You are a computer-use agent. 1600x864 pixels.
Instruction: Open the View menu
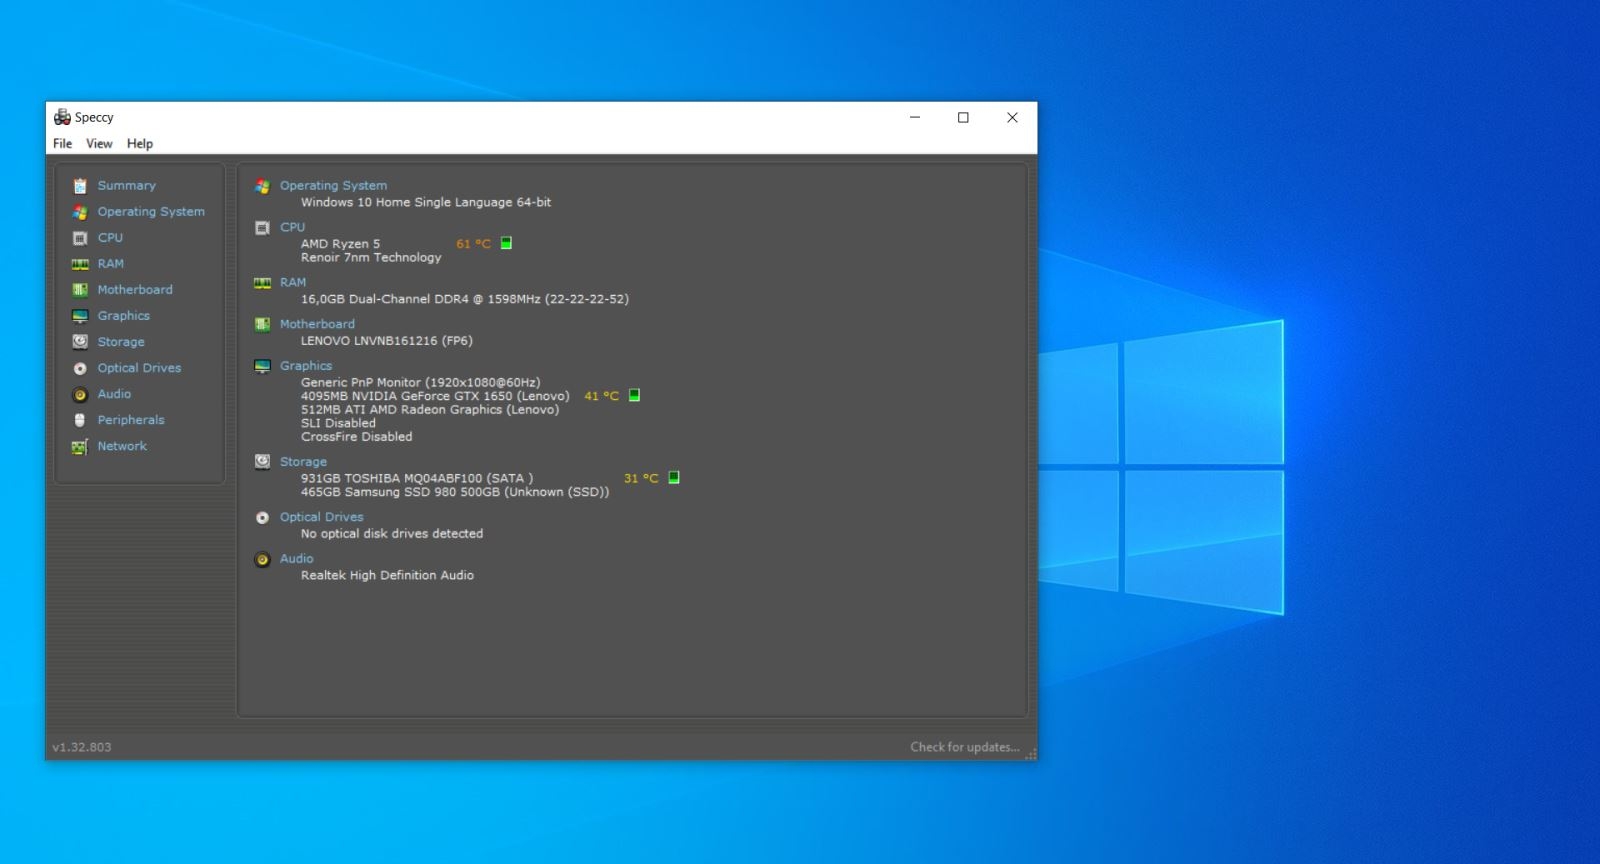pyautogui.click(x=99, y=143)
